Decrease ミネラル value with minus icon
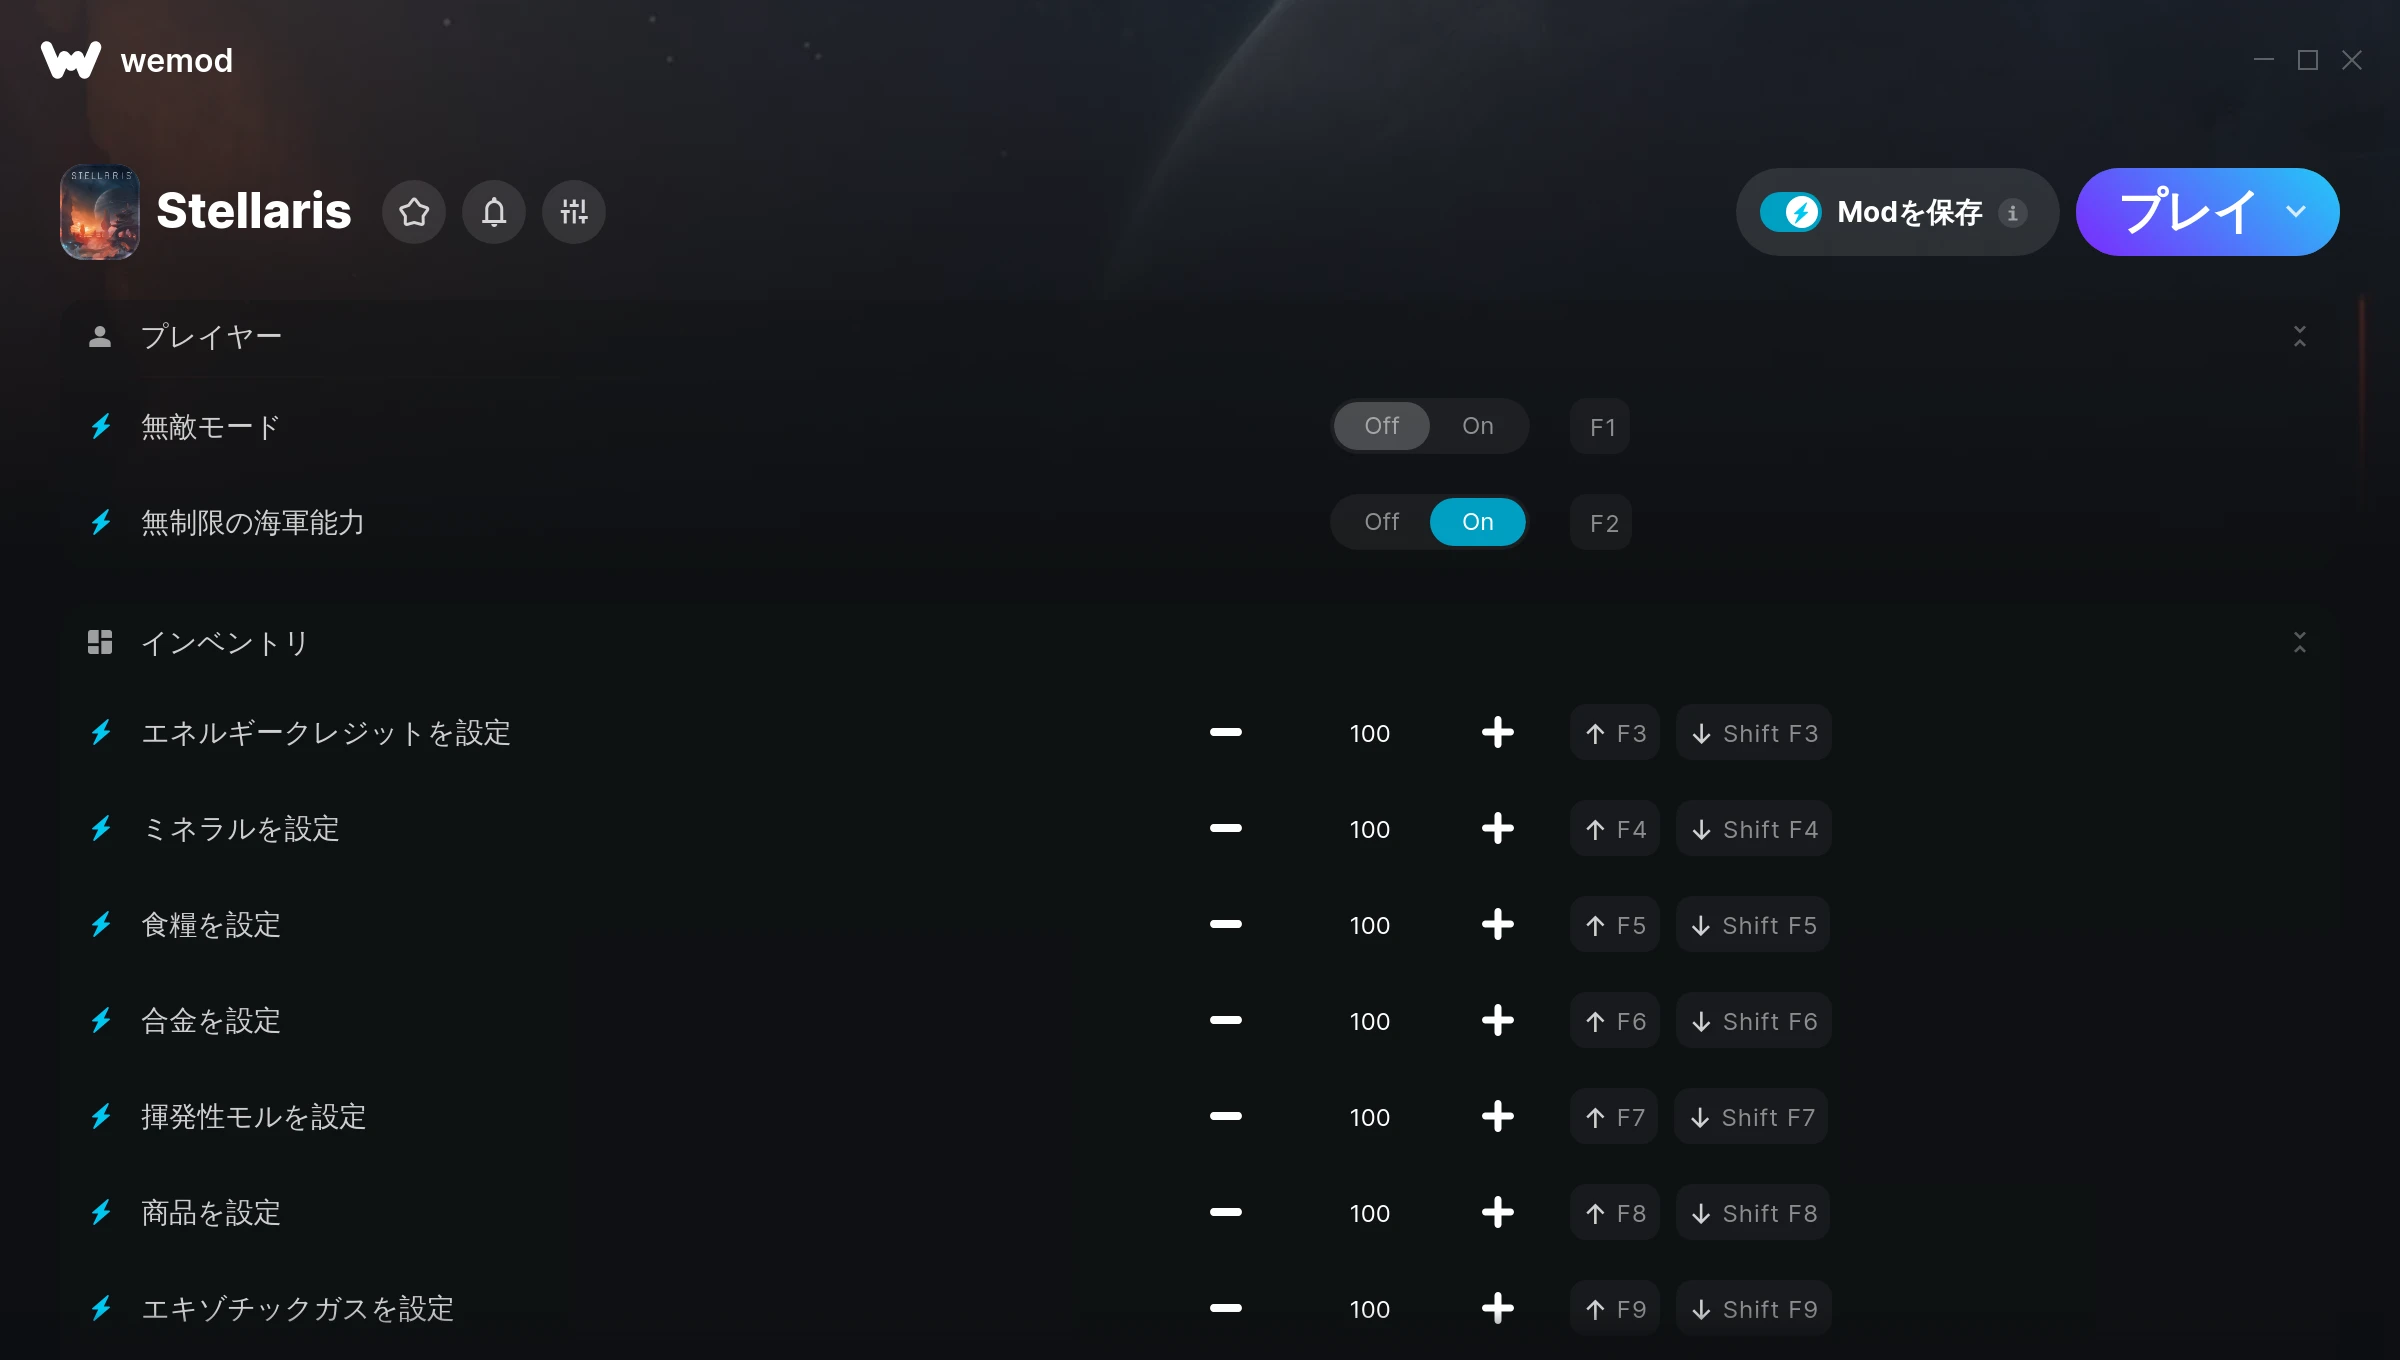The image size is (2400, 1360). [1225, 829]
